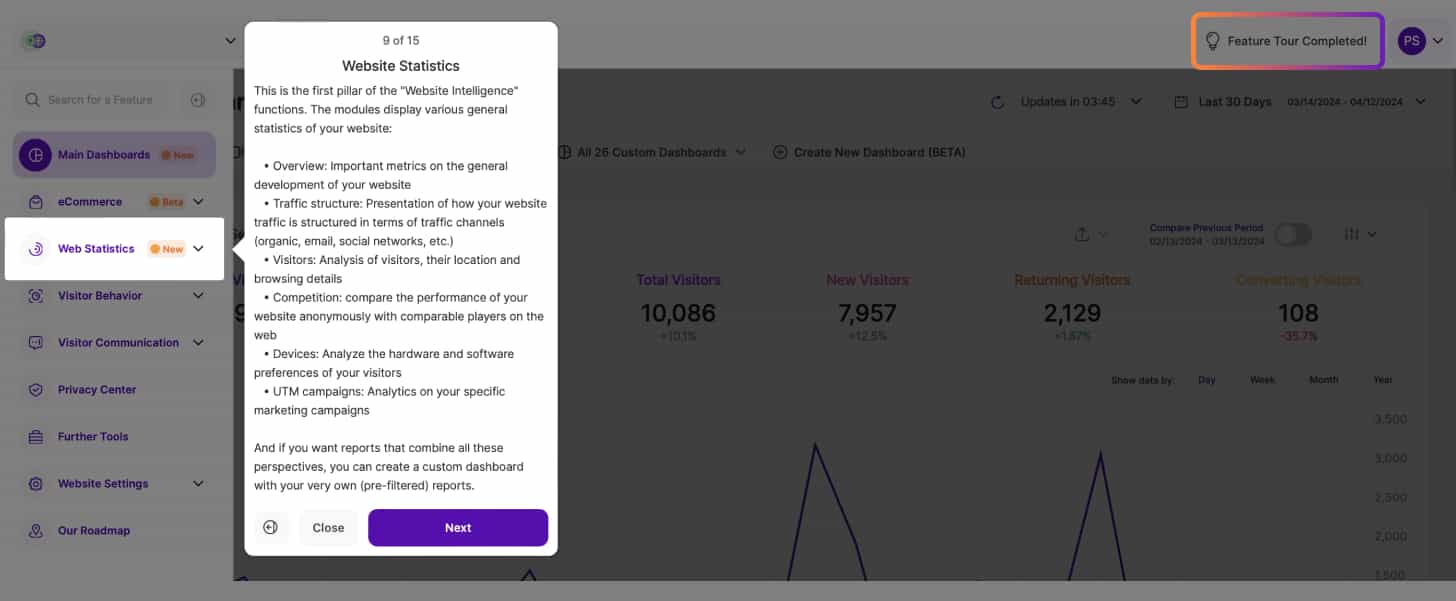Click the tour's previous-step arrow icon

(x=270, y=528)
